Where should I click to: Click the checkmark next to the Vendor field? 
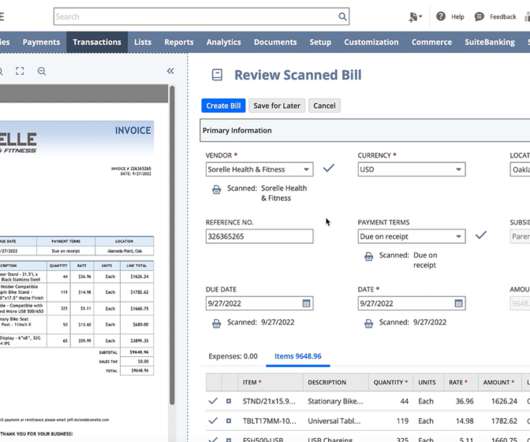click(328, 168)
